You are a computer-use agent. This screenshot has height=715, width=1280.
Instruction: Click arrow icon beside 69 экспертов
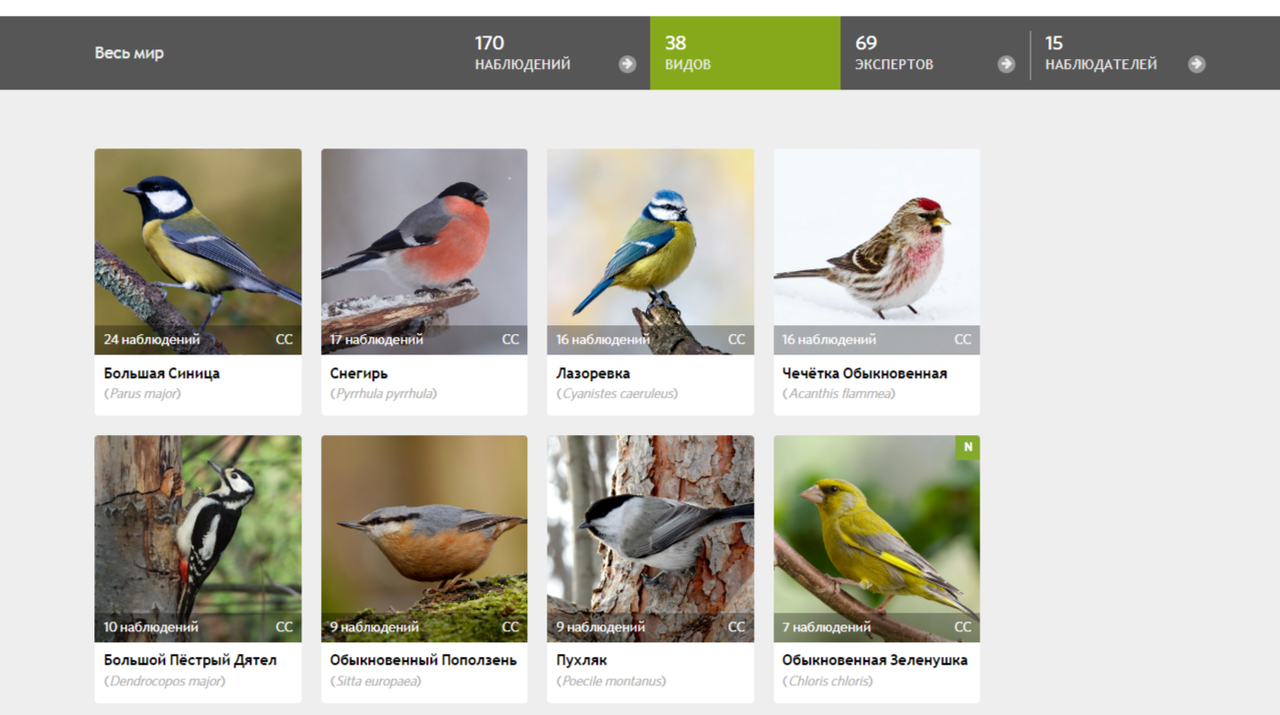[x=1006, y=64]
